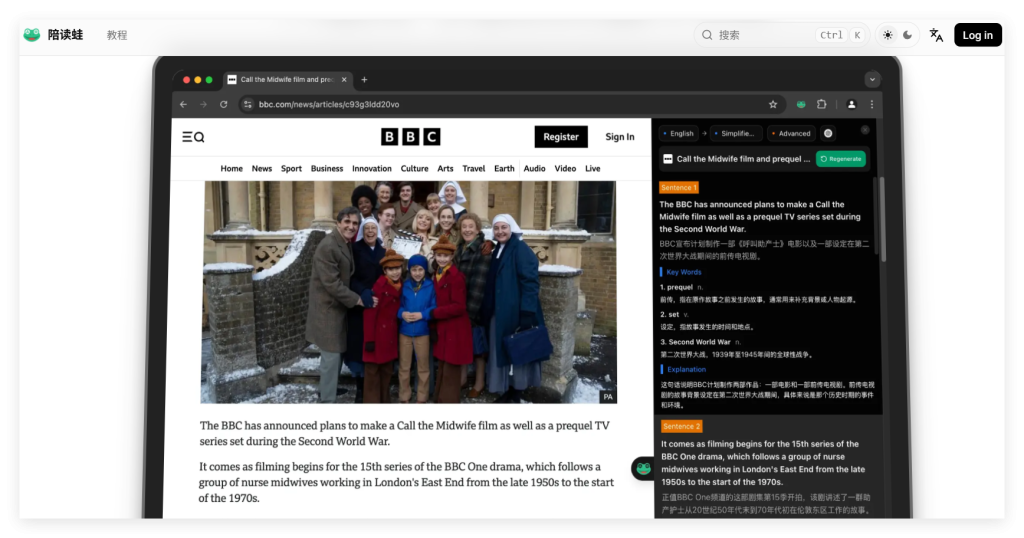Screen dimensions: 1024x538
Task: Open the 教程 tutorial link
Action: pyautogui.click(x=117, y=35)
